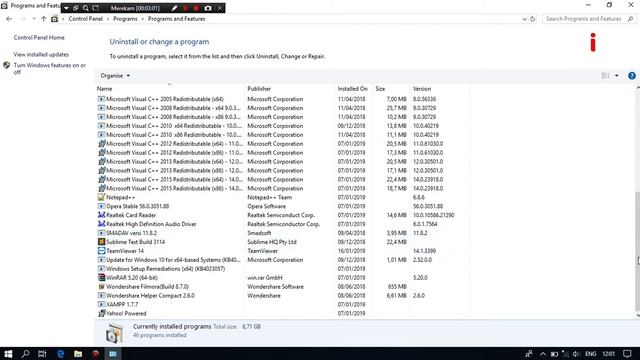
Task: Open the Windows Start menu
Action: tap(8, 353)
